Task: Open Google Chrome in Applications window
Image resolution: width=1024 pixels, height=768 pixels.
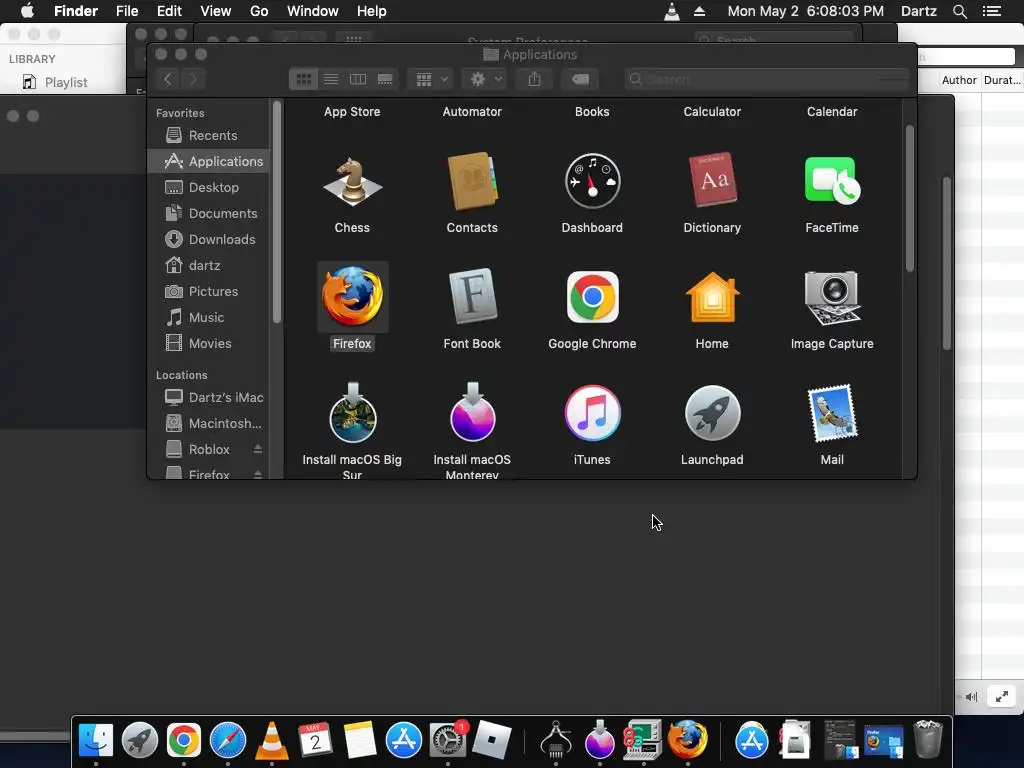Action: pyautogui.click(x=592, y=297)
